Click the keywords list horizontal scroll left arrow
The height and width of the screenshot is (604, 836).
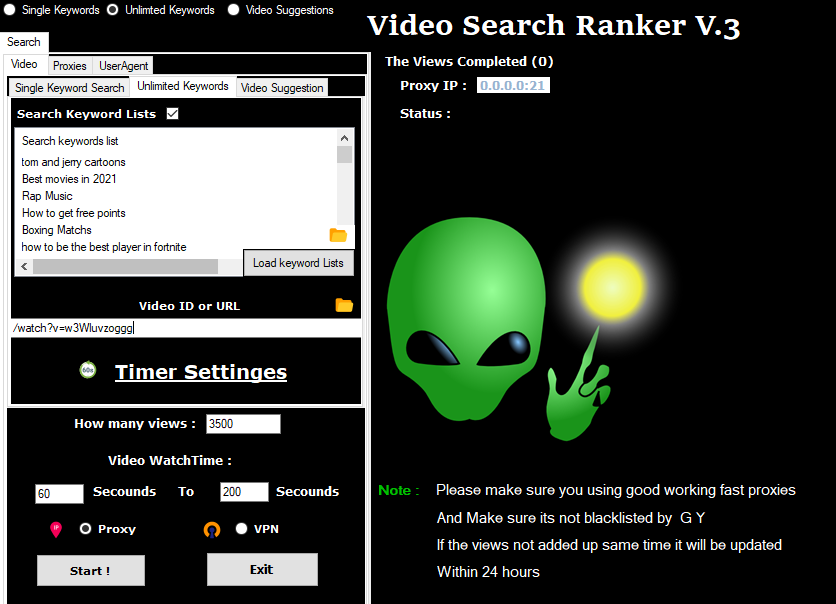click(22, 267)
